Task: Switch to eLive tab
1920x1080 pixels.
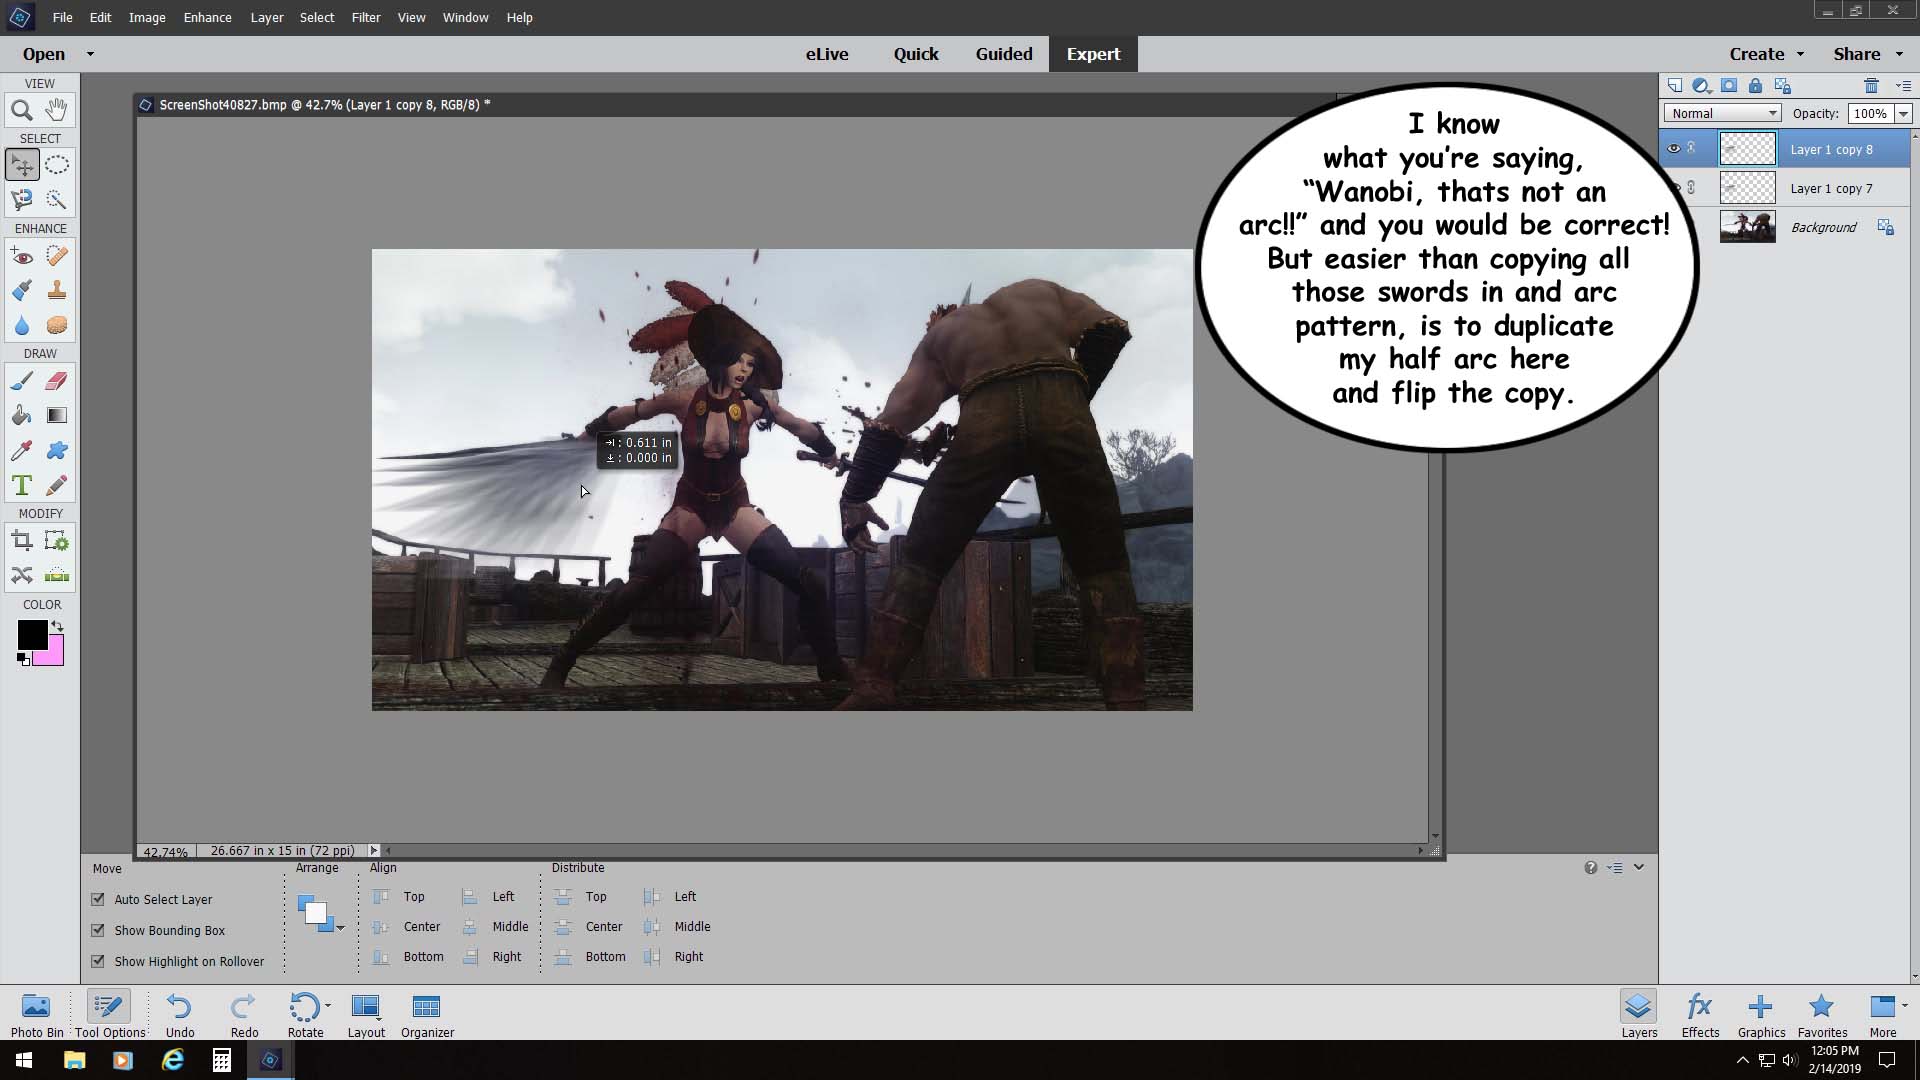Action: point(827,54)
